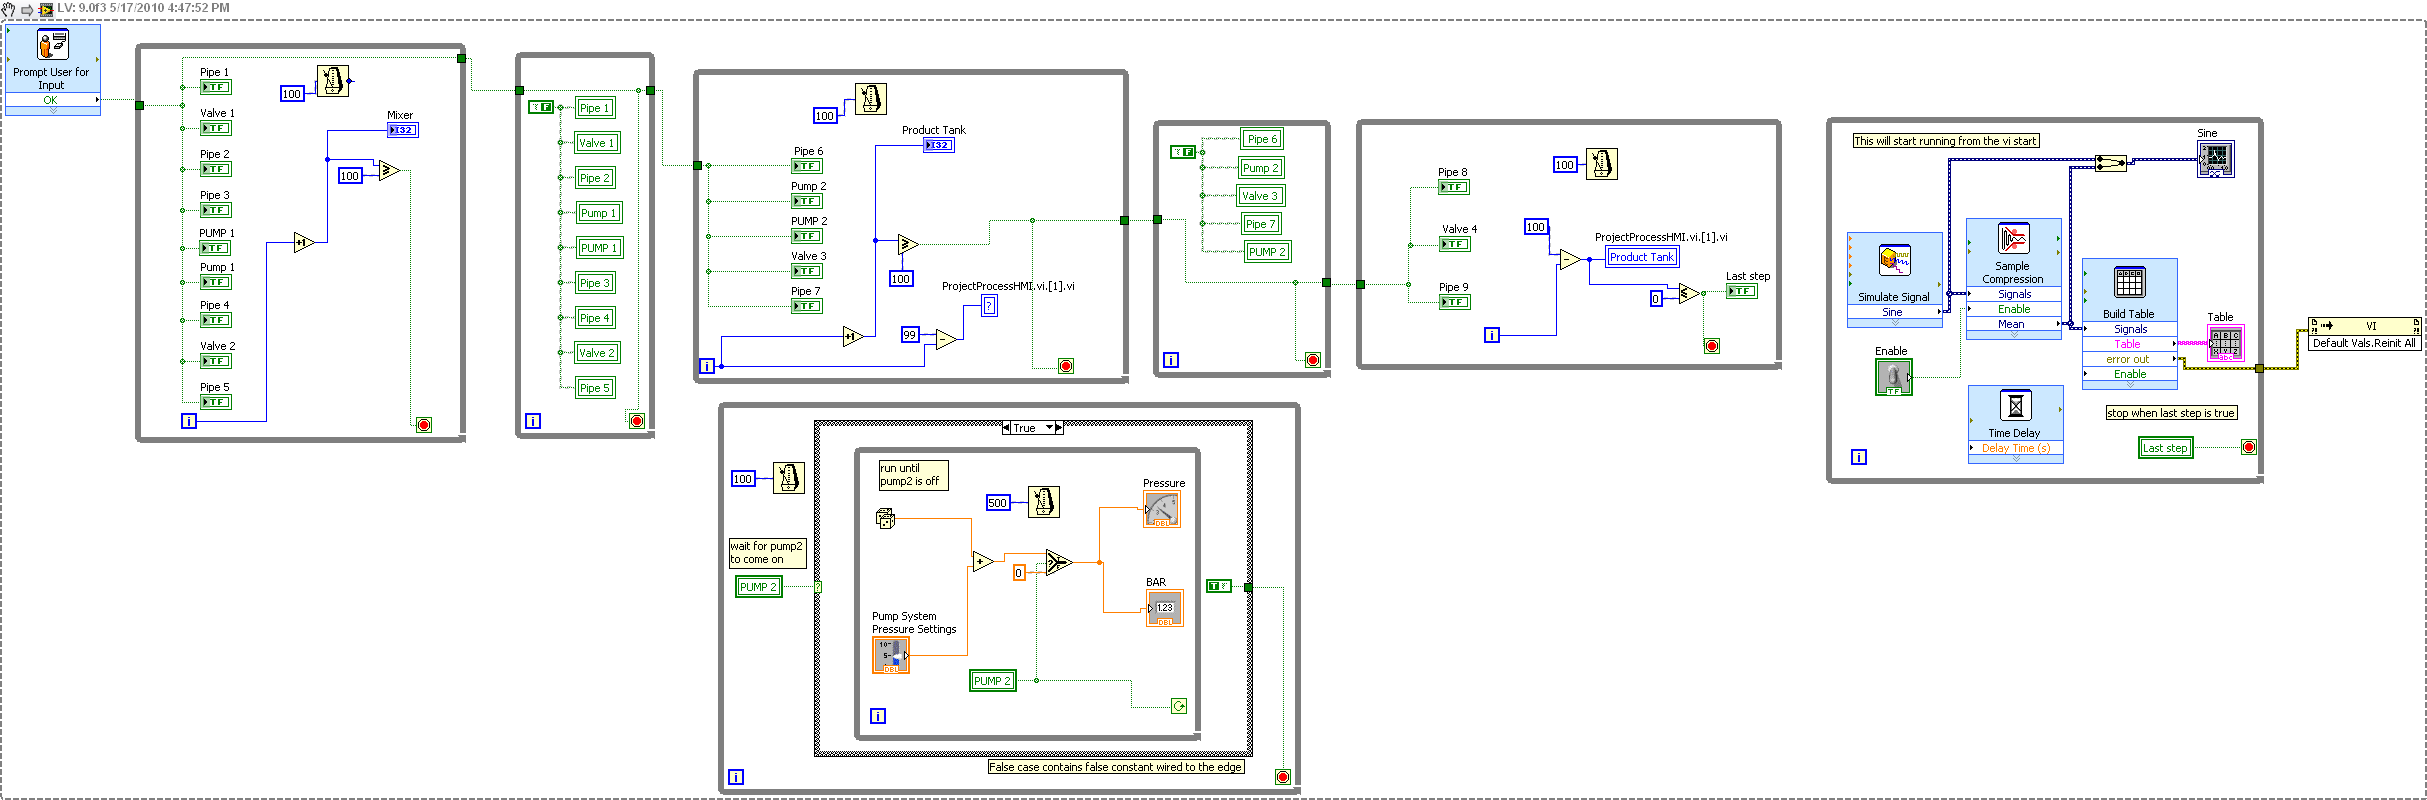This screenshot has width=2427, height=800.
Task: Open the Sample Compression express VI icon
Action: (2013, 239)
